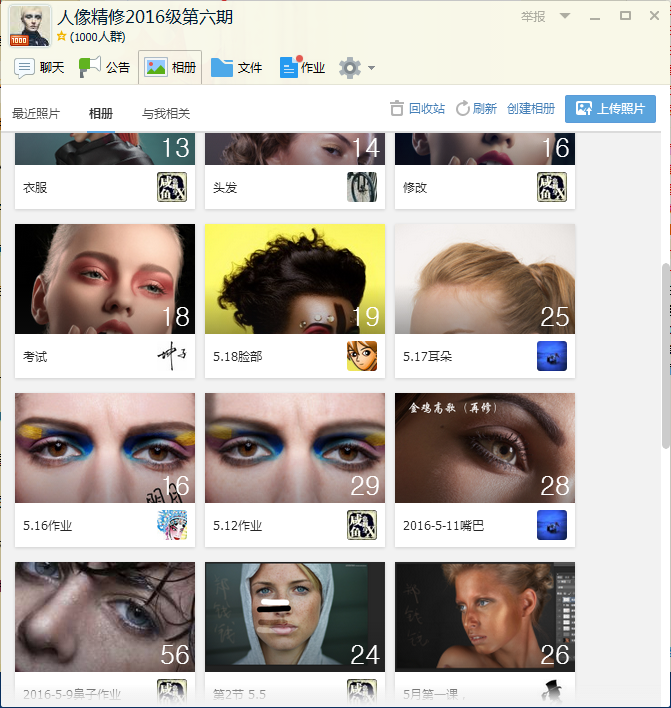The image size is (671, 708).
Task: Open the 5.18脸部 album cover
Action: pyautogui.click(x=295, y=279)
